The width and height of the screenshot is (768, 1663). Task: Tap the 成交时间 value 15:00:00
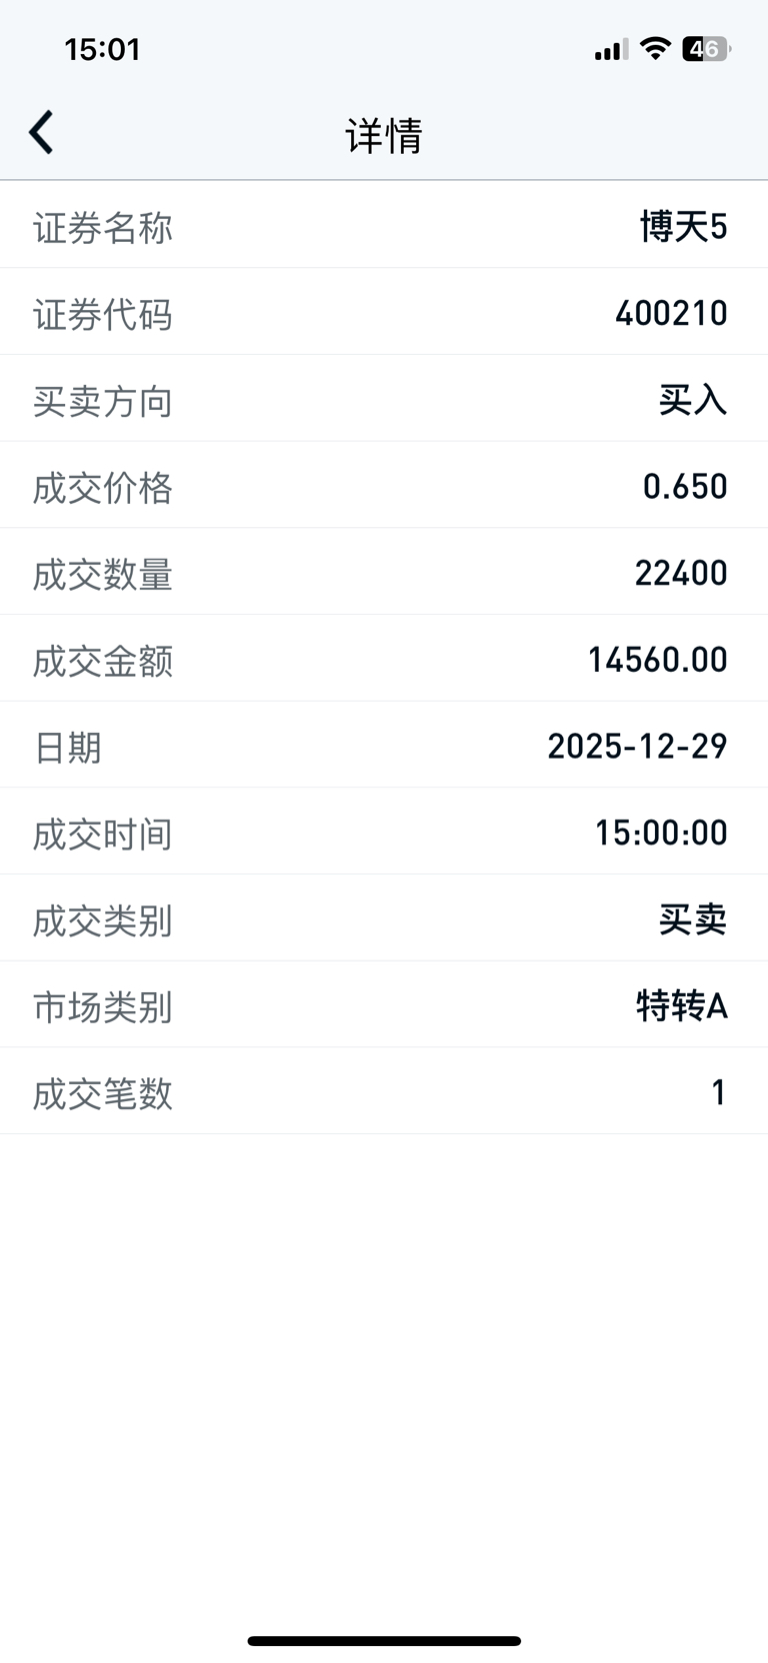click(x=661, y=832)
